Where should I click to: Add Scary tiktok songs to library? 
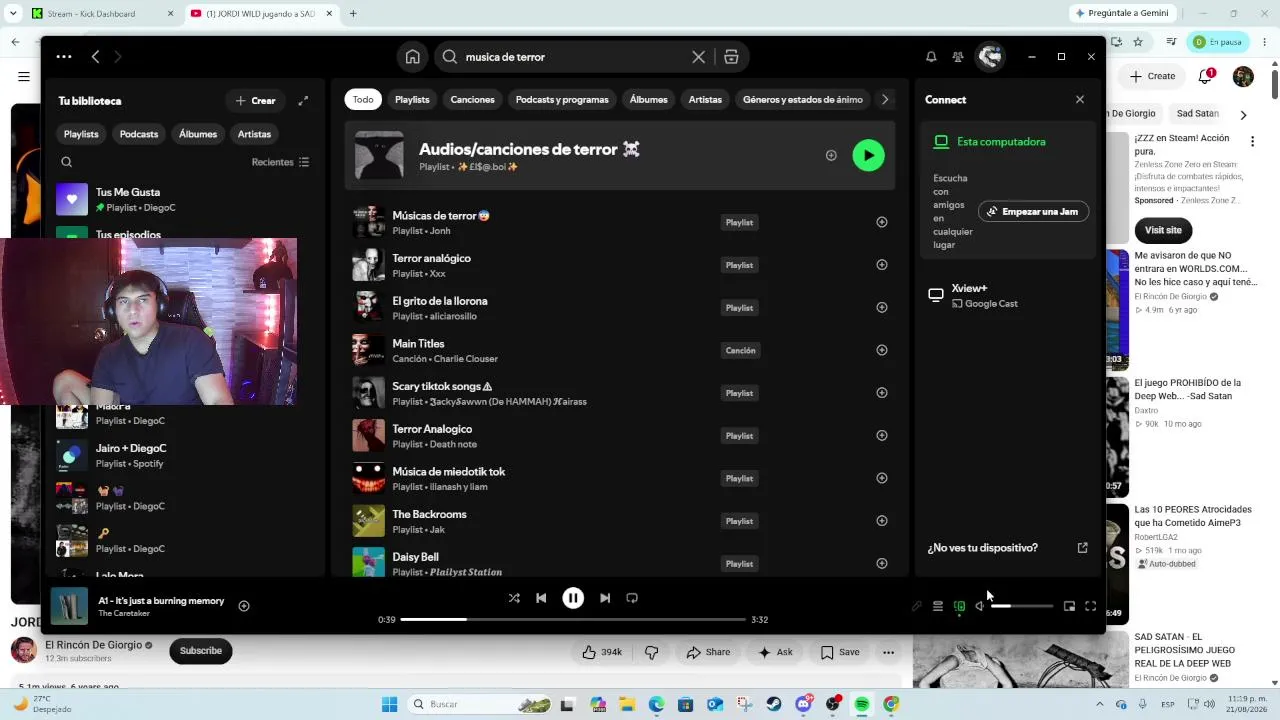coord(882,393)
